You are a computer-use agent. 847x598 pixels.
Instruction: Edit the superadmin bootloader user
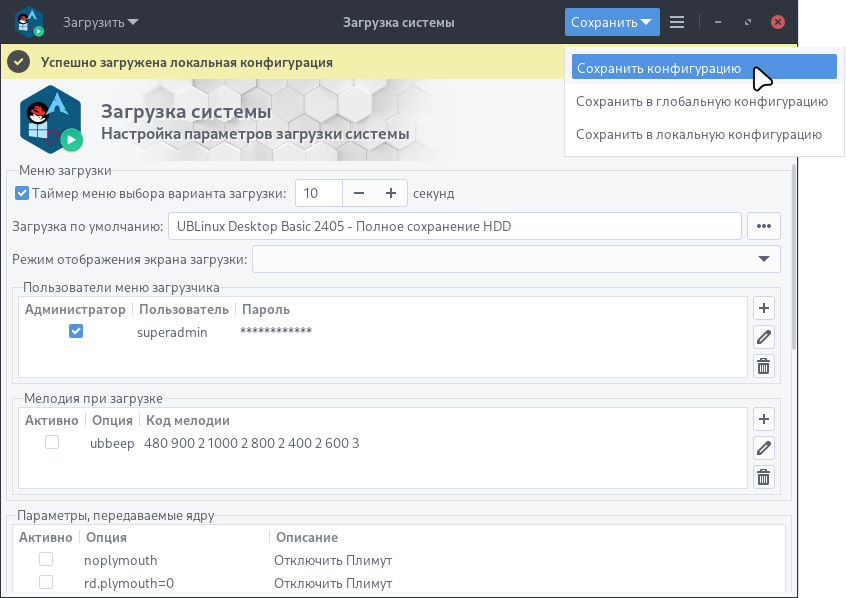(763, 338)
